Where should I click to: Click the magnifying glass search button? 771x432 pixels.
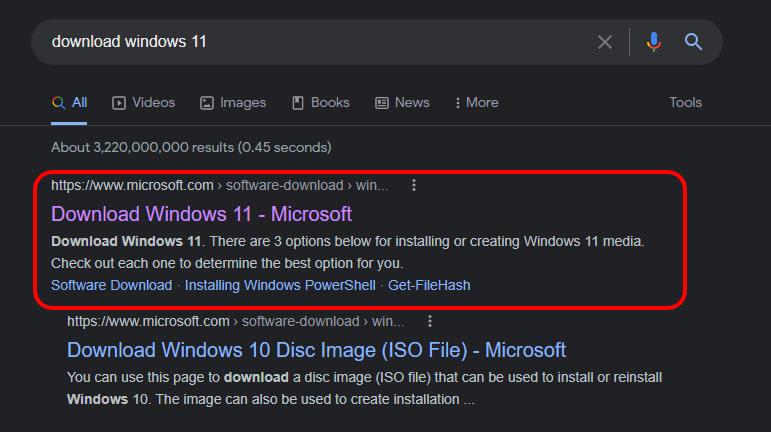[x=693, y=42]
